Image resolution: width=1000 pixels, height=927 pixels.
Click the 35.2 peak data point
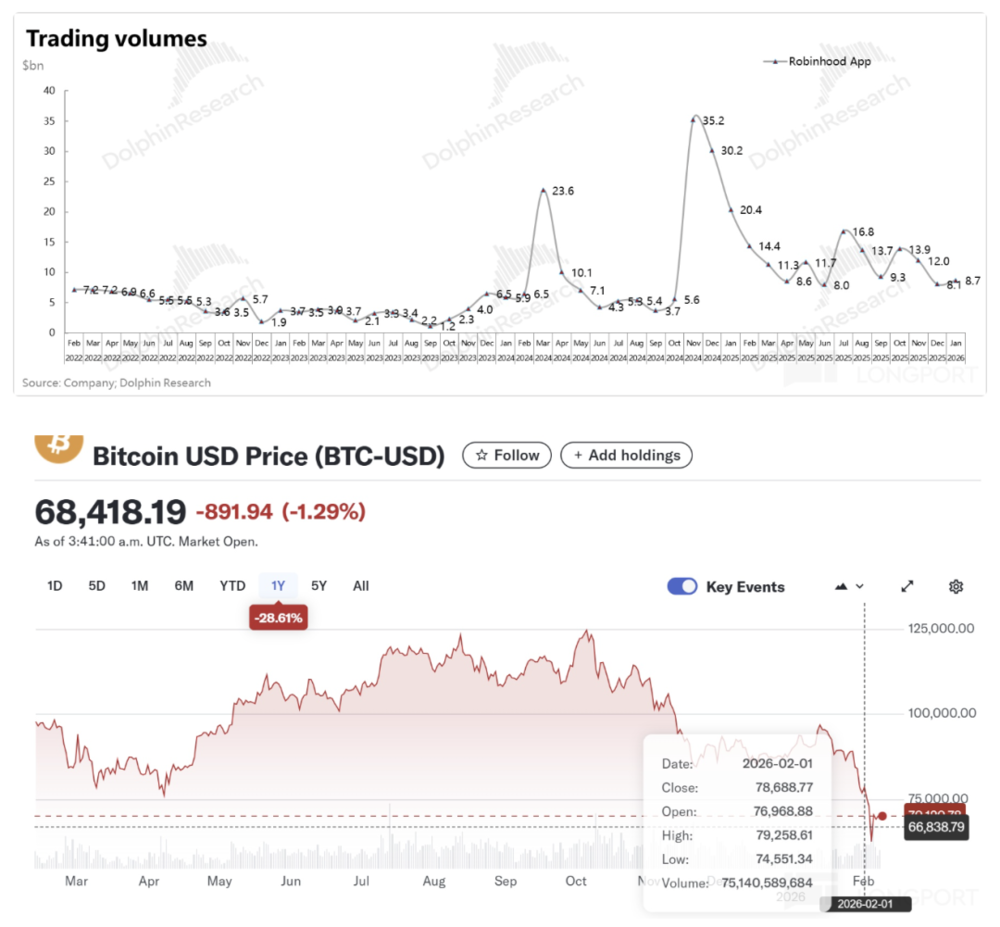point(694,119)
